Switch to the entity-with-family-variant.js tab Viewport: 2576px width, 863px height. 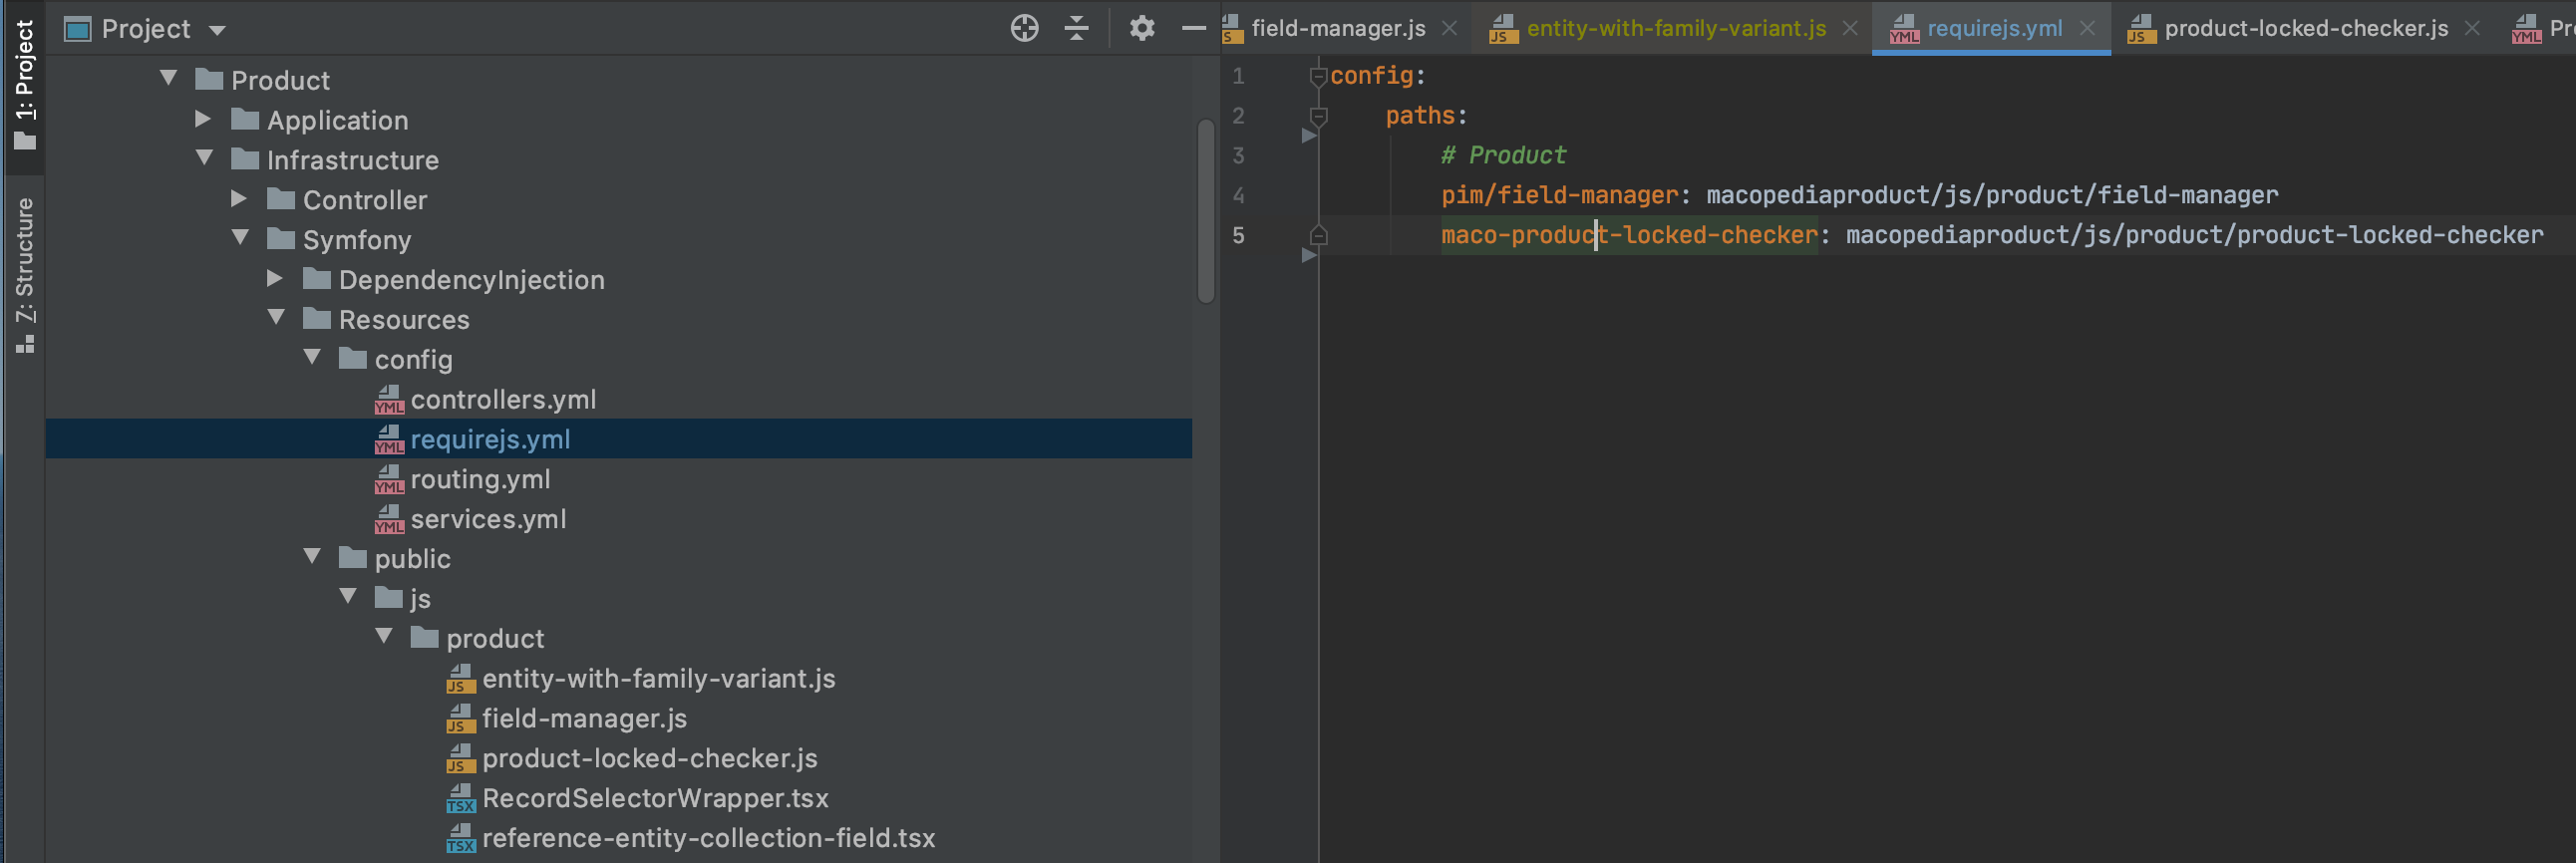tap(1675, 28)
